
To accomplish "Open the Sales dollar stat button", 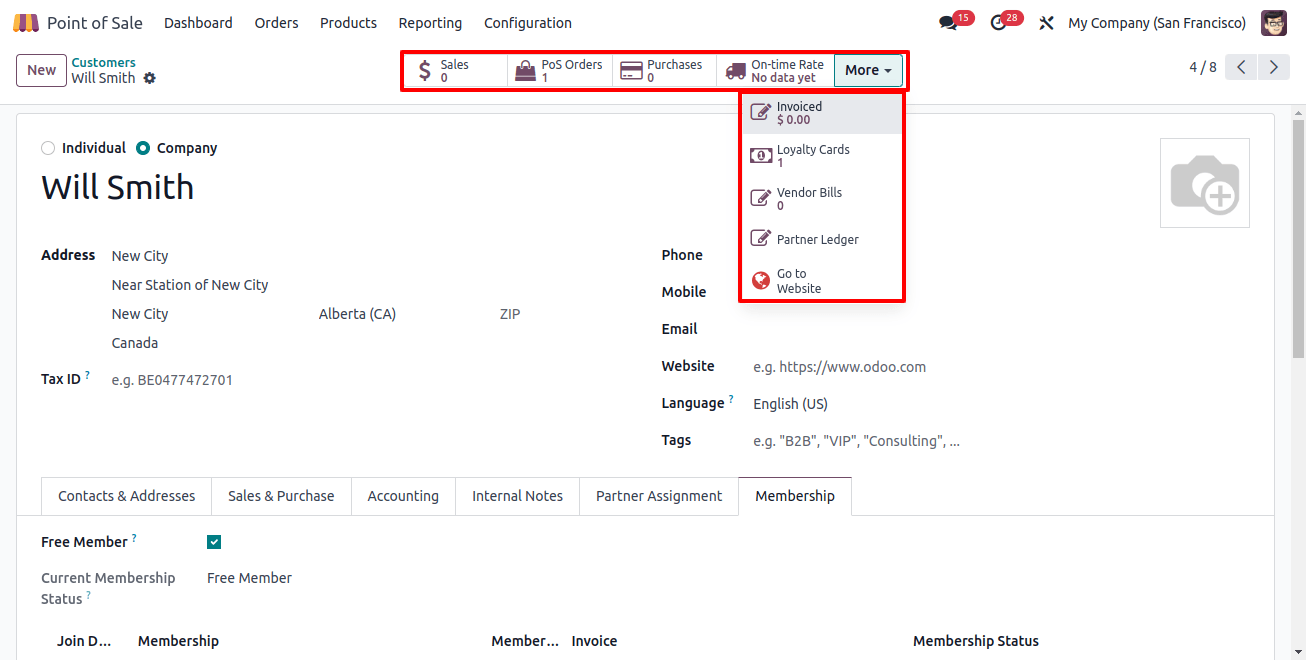I will (x=455, y=70).
